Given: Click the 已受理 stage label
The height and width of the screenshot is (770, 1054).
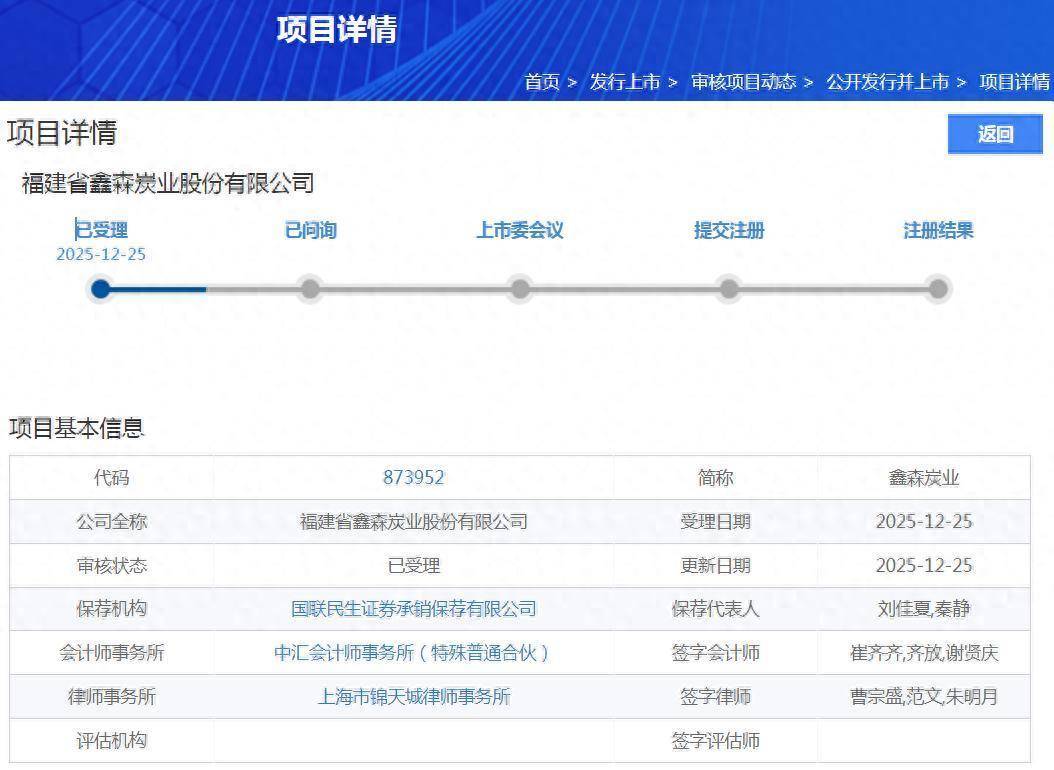Looking at the screenshot, I should pyautogui.click(x=102, y=231).
